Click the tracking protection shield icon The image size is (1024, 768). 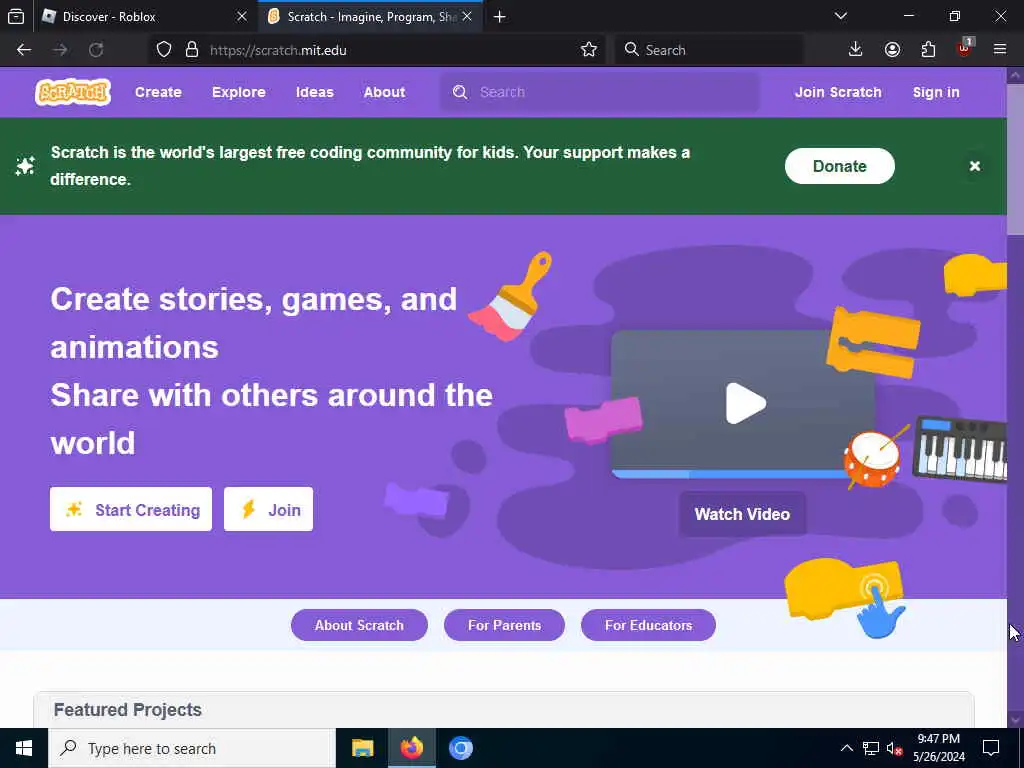(164, 50)
